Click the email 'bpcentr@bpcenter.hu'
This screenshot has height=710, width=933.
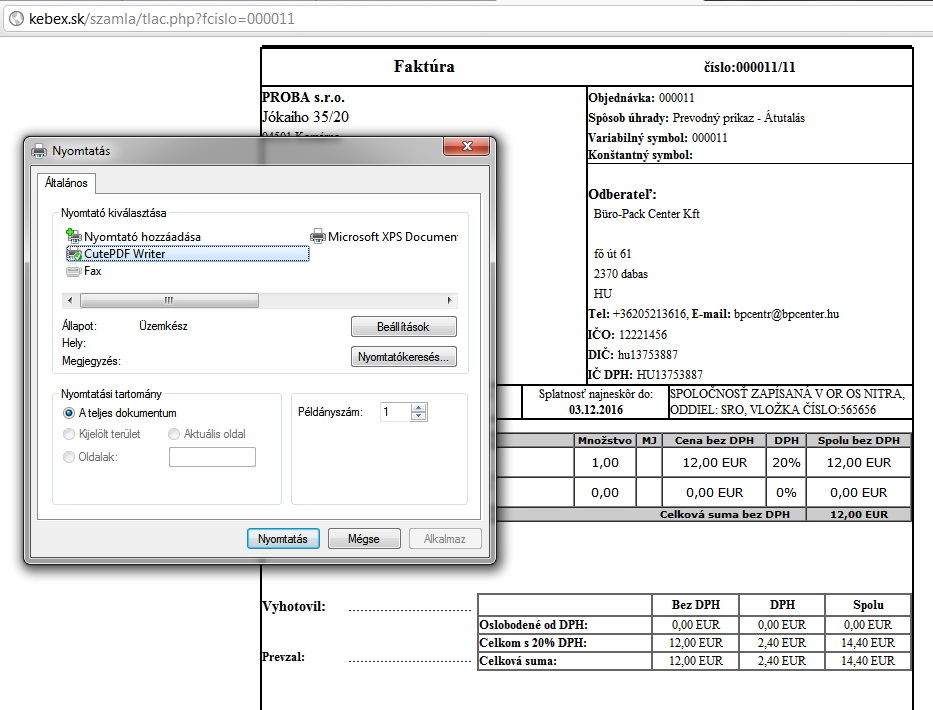point(786,314)
